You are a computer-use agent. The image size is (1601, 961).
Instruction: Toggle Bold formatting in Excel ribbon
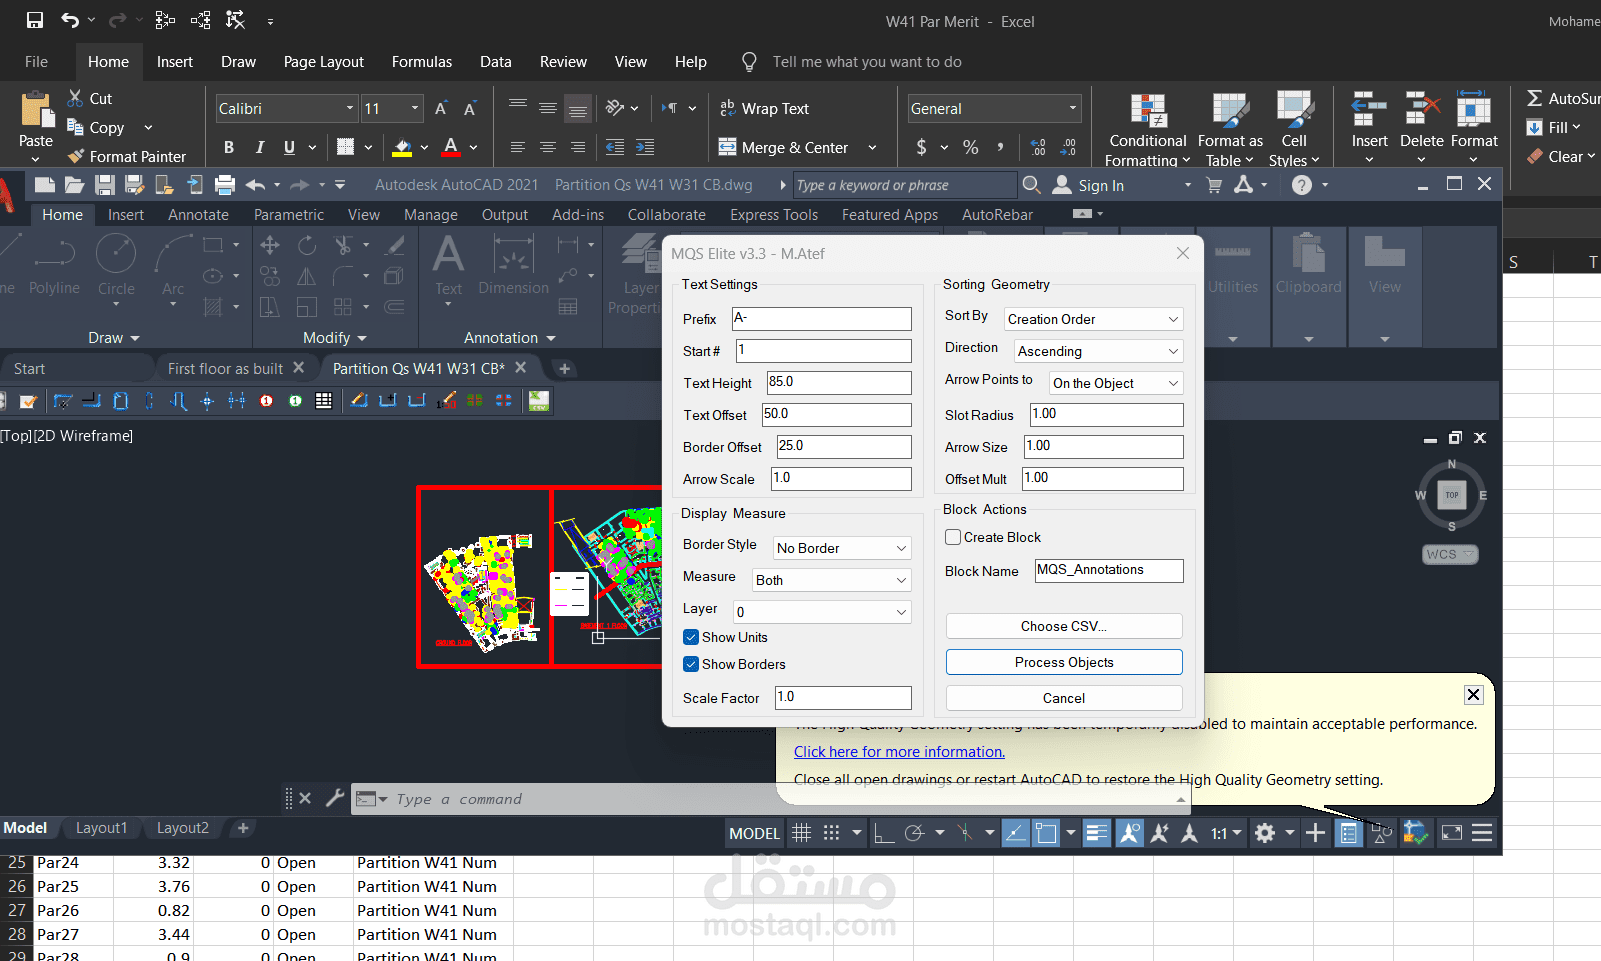point(229,147)
